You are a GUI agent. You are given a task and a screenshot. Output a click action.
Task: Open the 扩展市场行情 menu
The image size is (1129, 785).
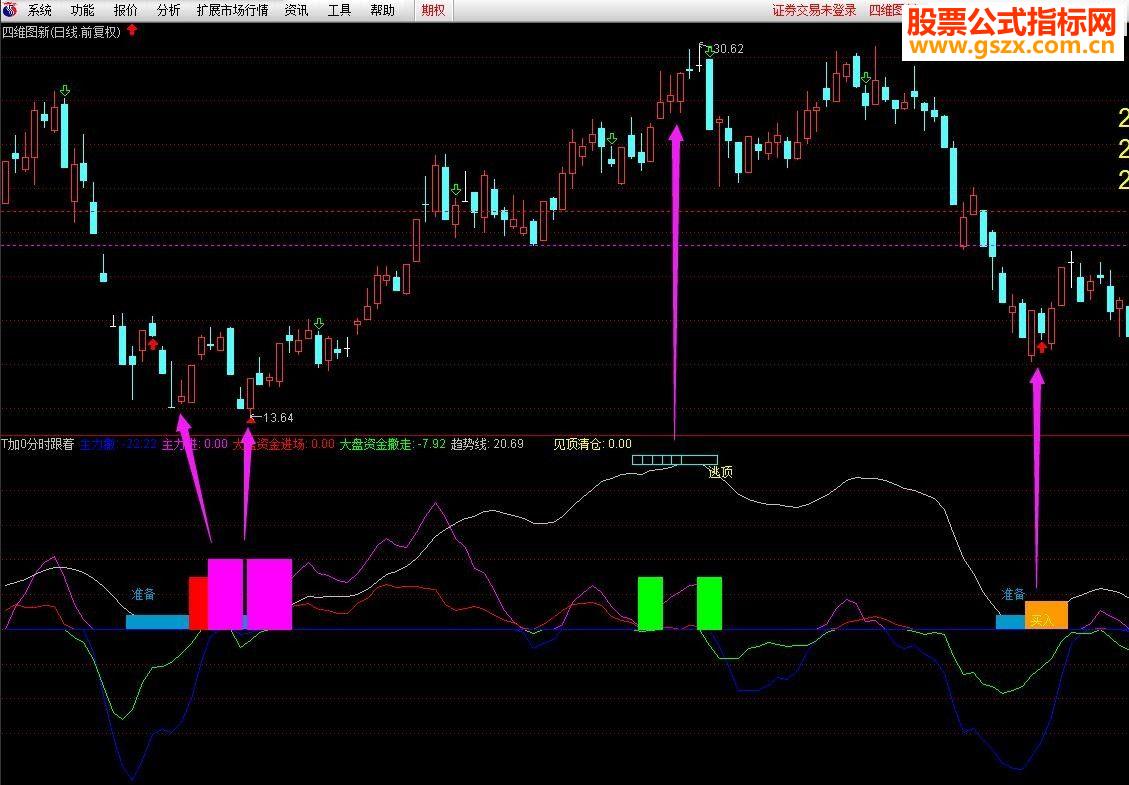click(232, 10)
